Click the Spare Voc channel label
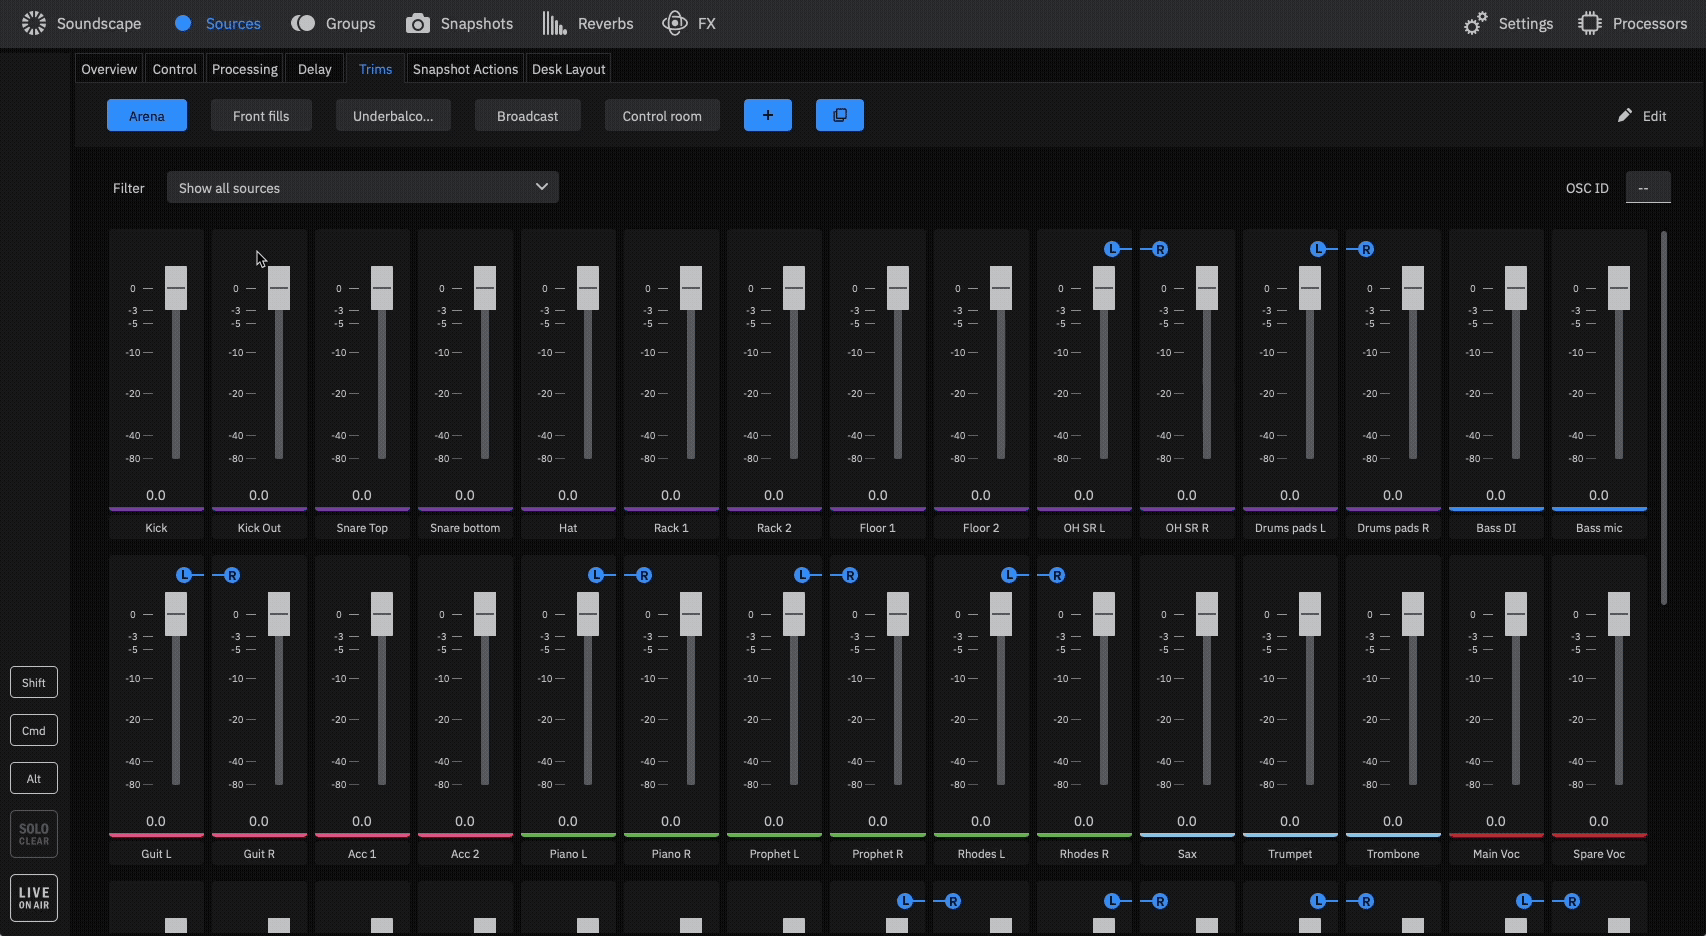1706x936 pixels. (1599, 854)
